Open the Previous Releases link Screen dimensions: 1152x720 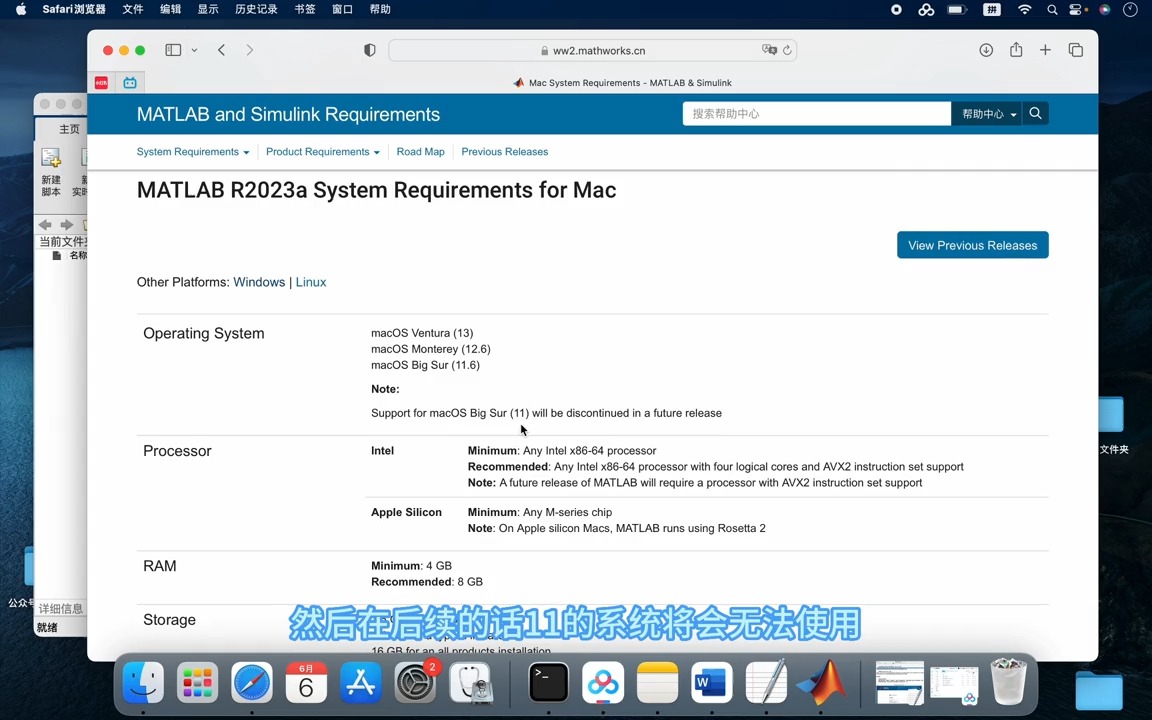tap(505, 152)
